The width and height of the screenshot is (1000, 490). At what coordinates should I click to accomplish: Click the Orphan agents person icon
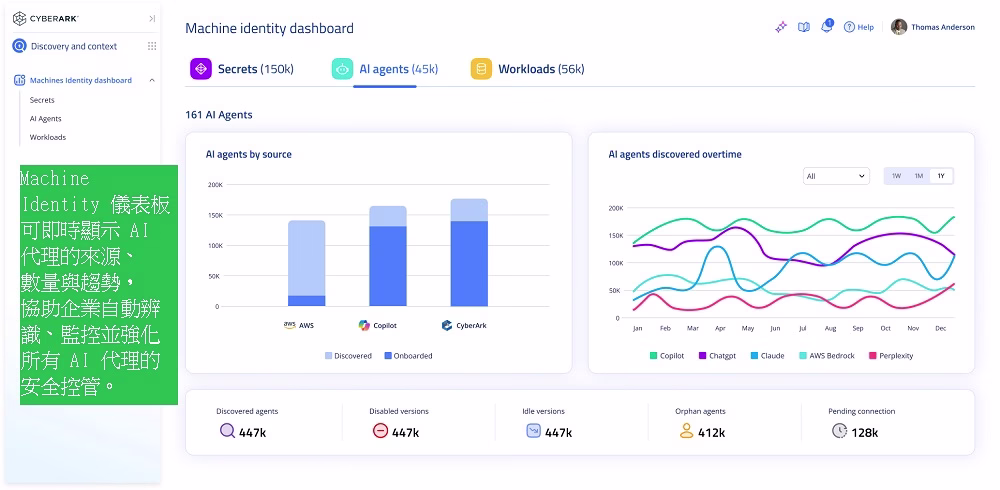click(686, 432)
